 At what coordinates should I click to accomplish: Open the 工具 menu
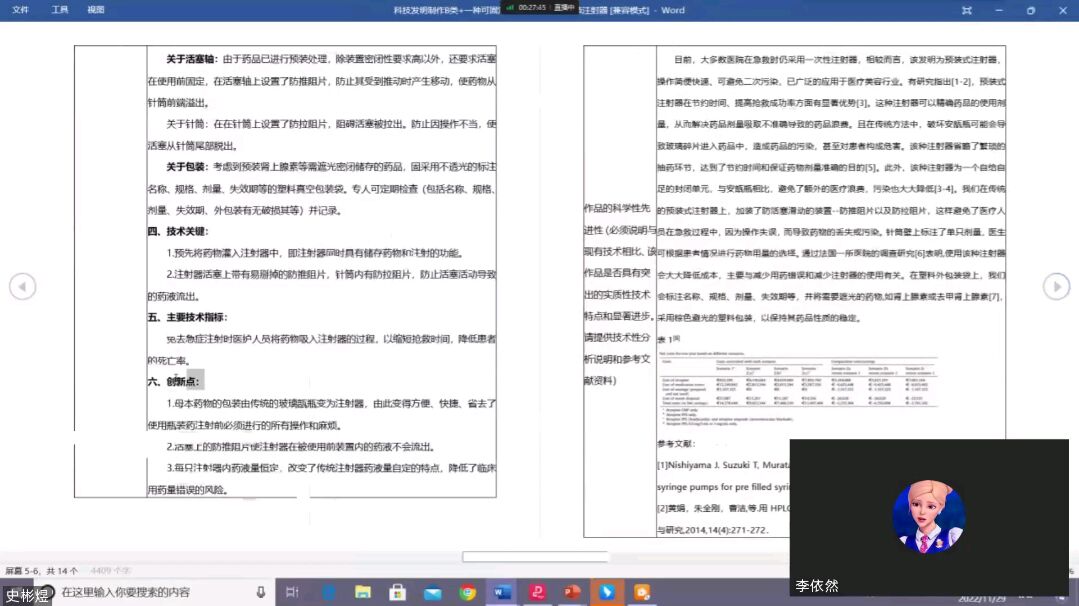point(60,10)
